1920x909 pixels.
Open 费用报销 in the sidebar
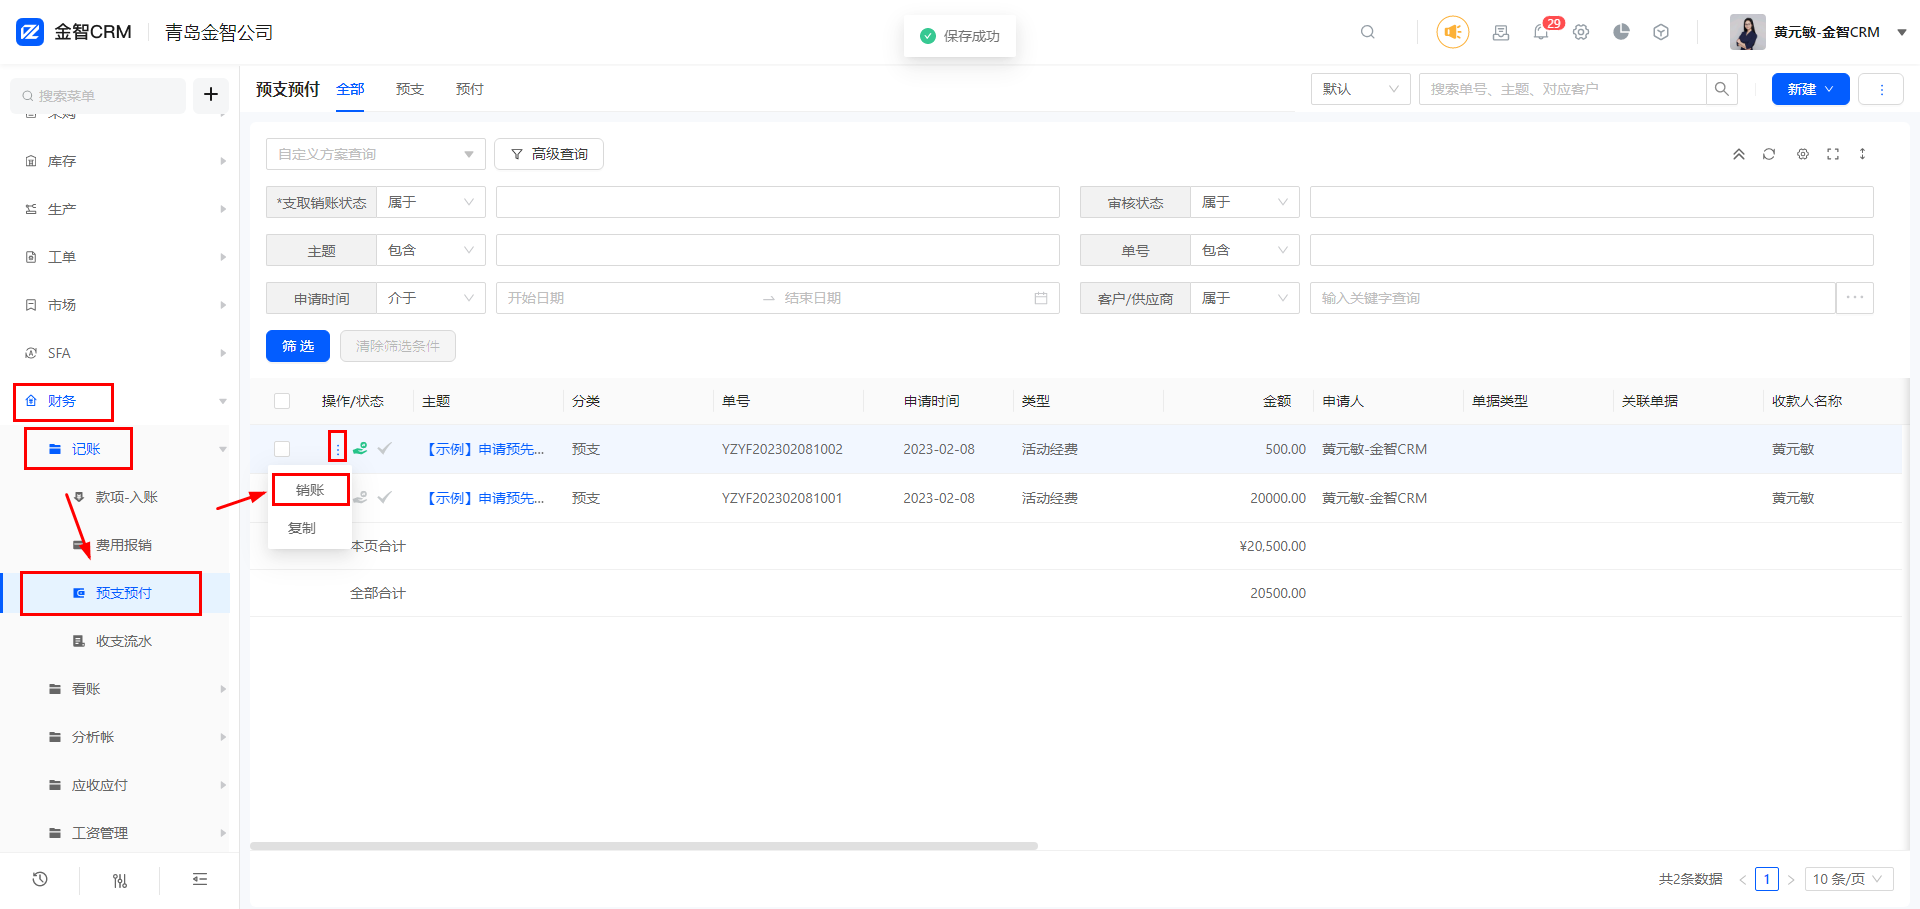coord(124,545)
